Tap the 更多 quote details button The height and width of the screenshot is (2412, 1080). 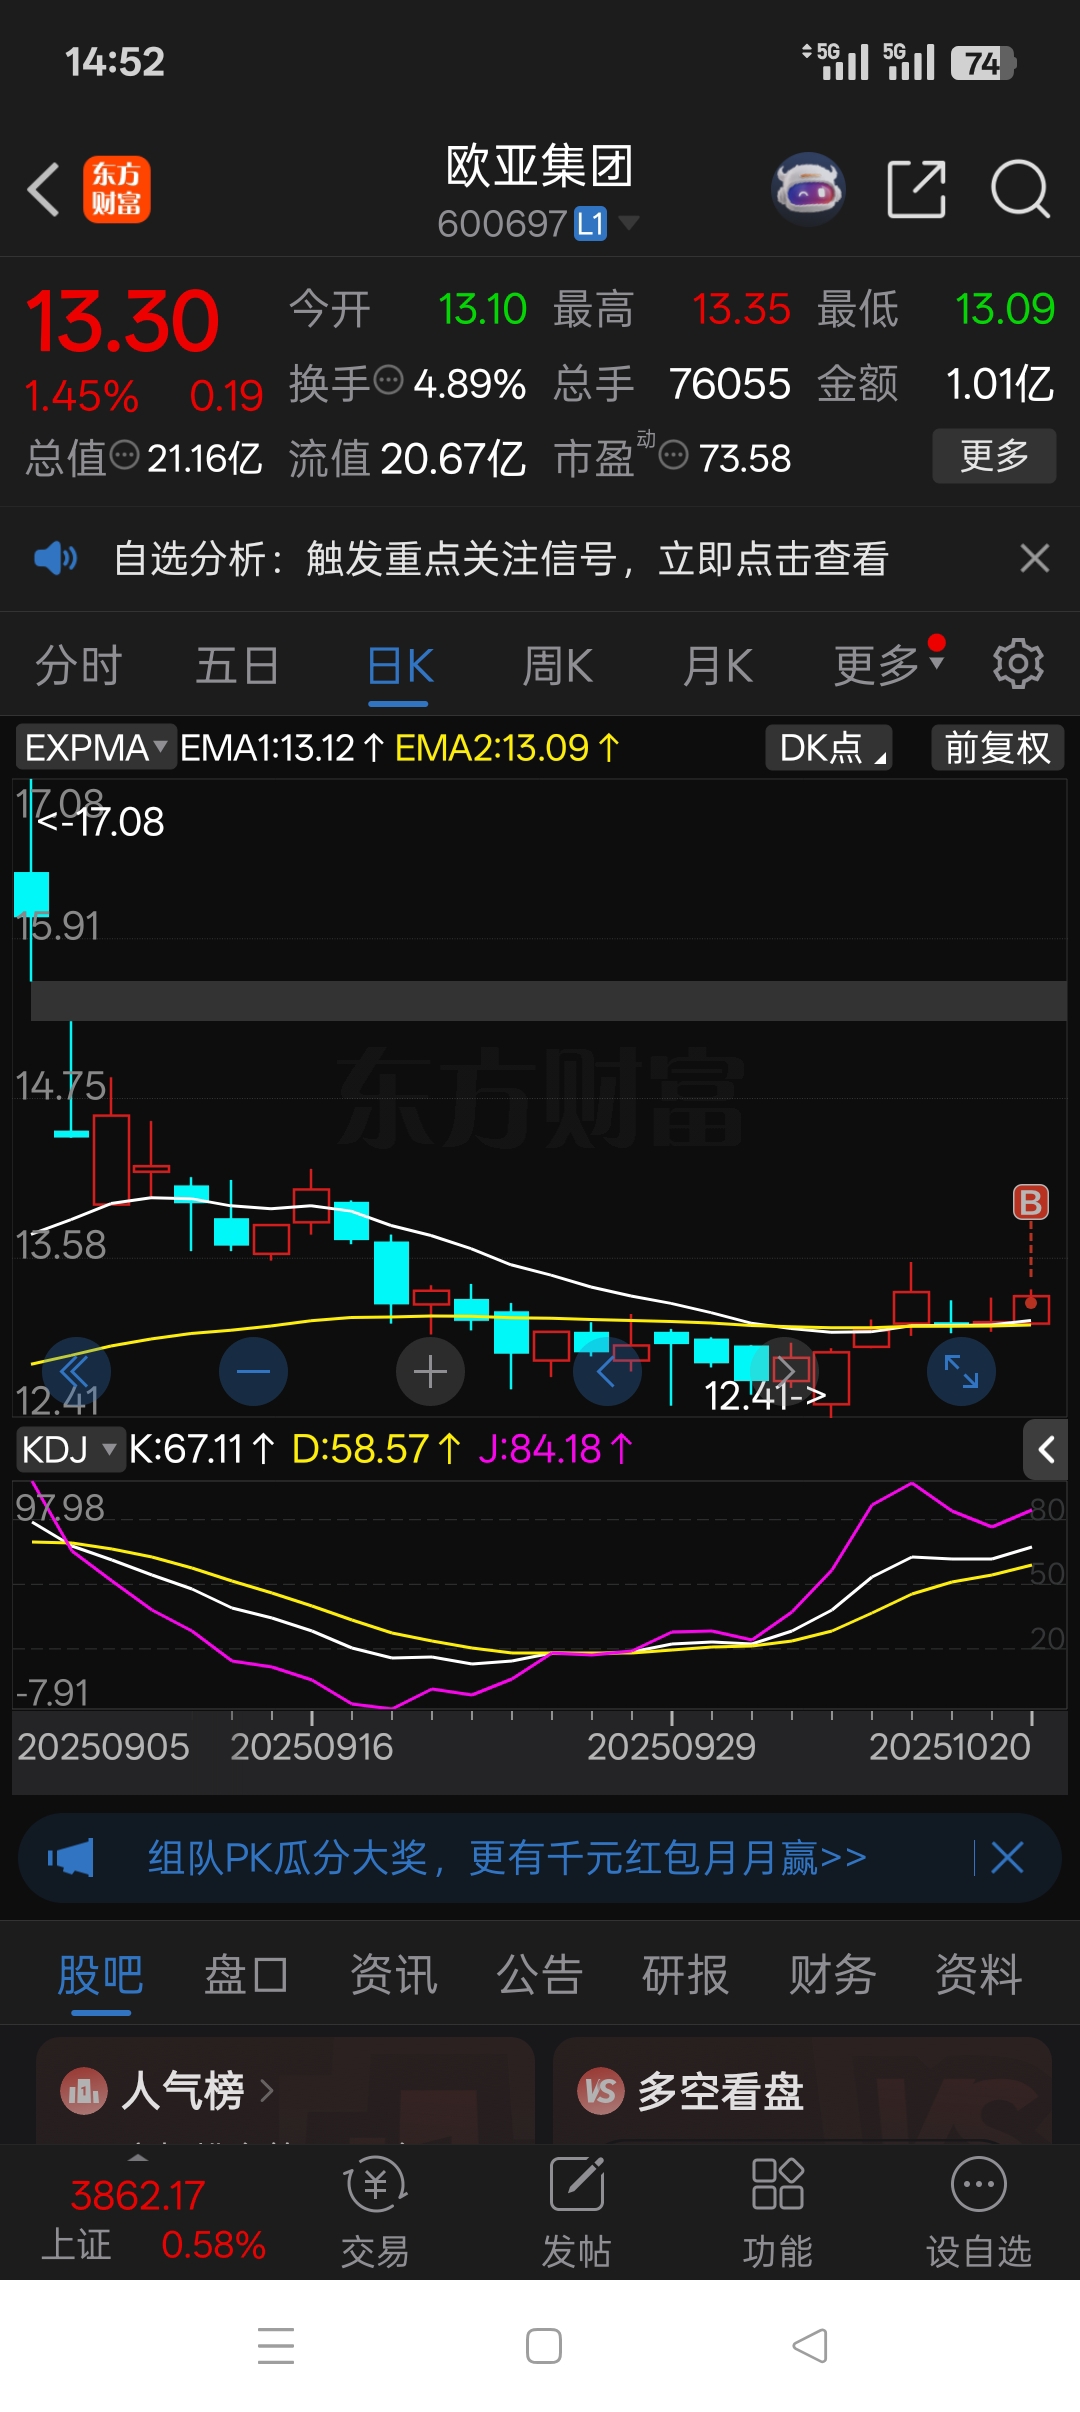coord(994,456)
